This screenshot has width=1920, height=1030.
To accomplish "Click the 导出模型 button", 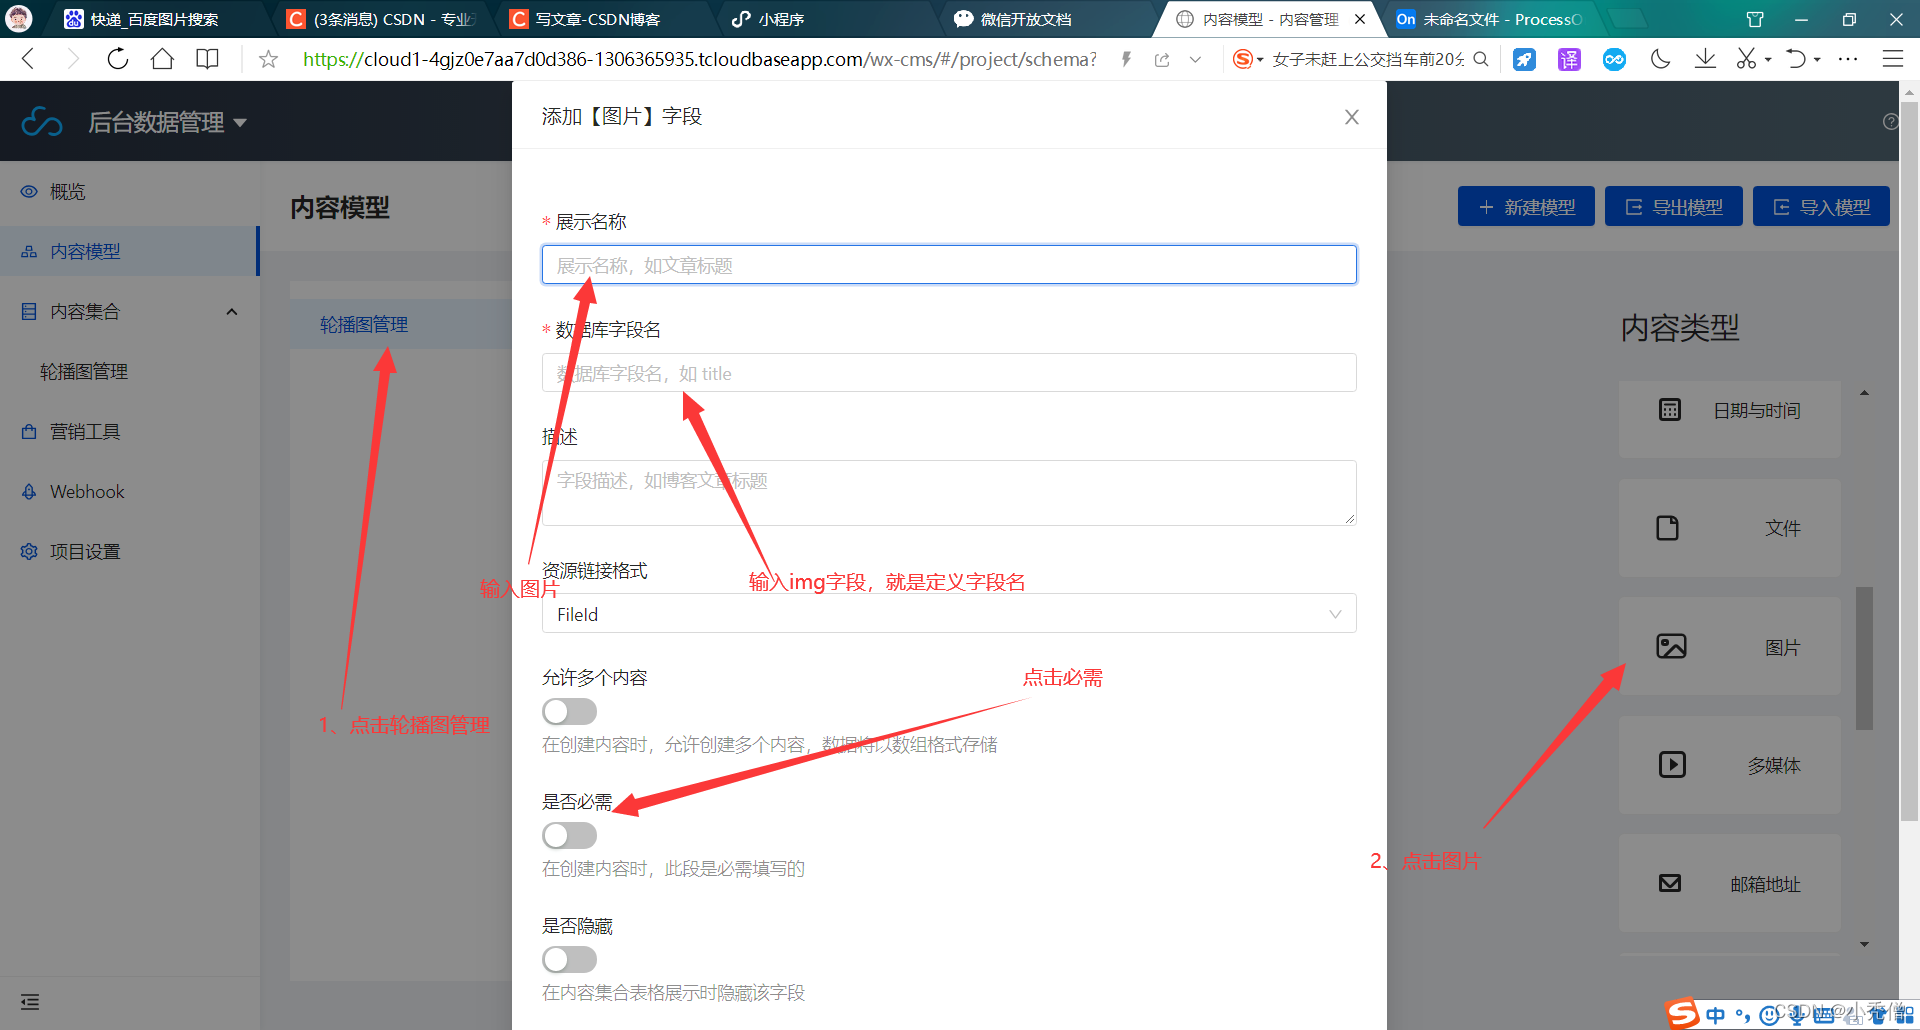I will (x=1674, y=207).
